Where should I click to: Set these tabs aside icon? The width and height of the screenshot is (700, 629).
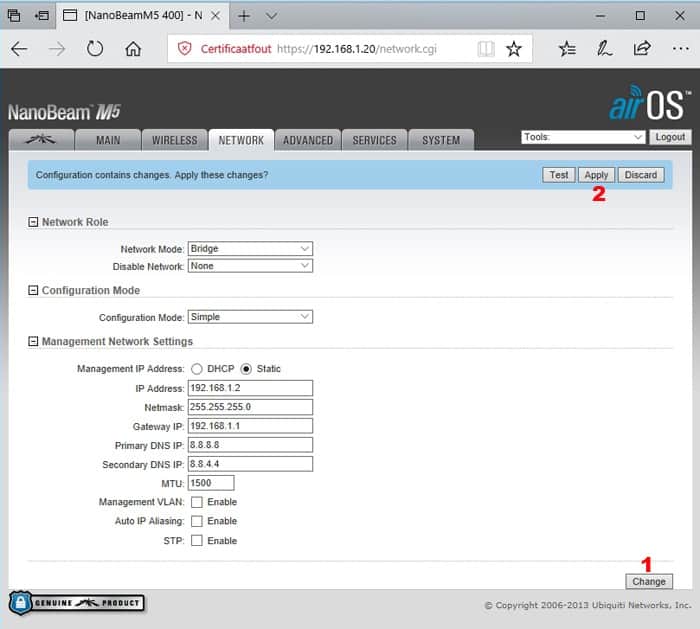[x=42, y=16]
